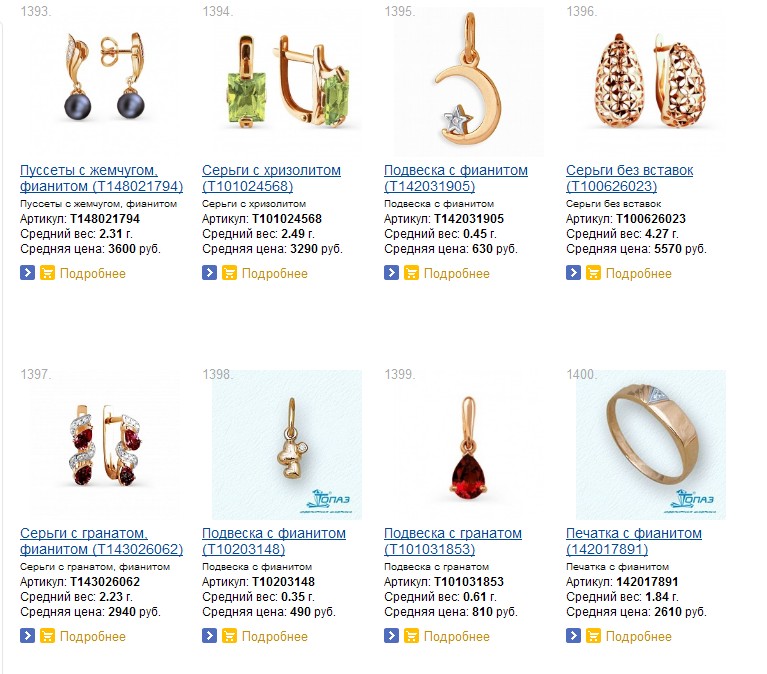The image size is (767, 674).
Task: Click cart icon under garnet pendant T101031853
Action: click(x=411, y=635)
